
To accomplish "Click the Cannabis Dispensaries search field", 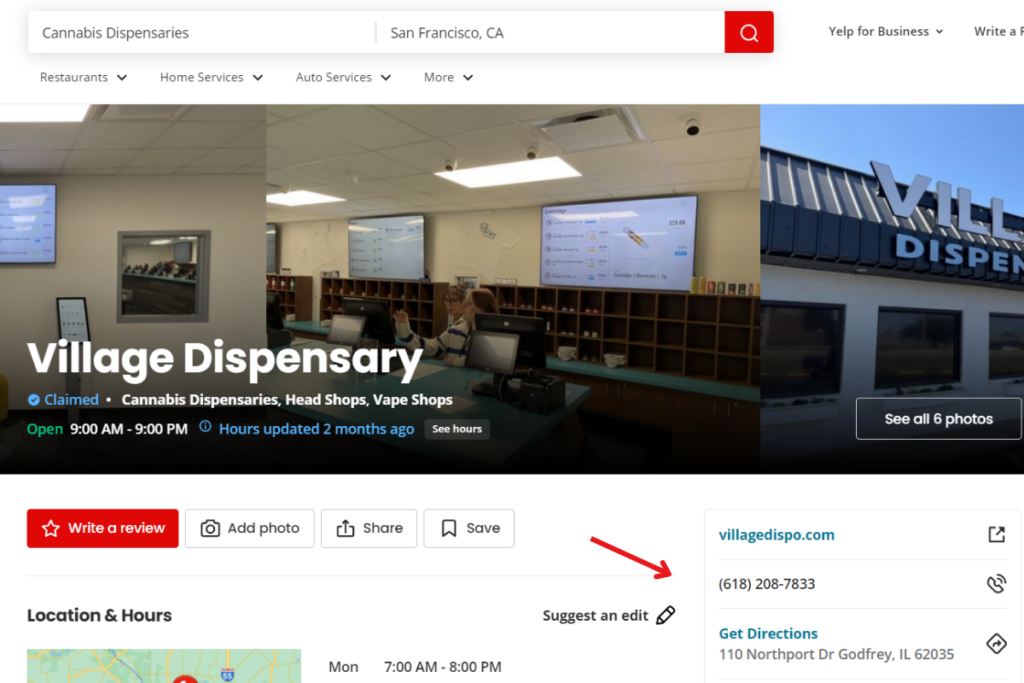I will point(202,32).
